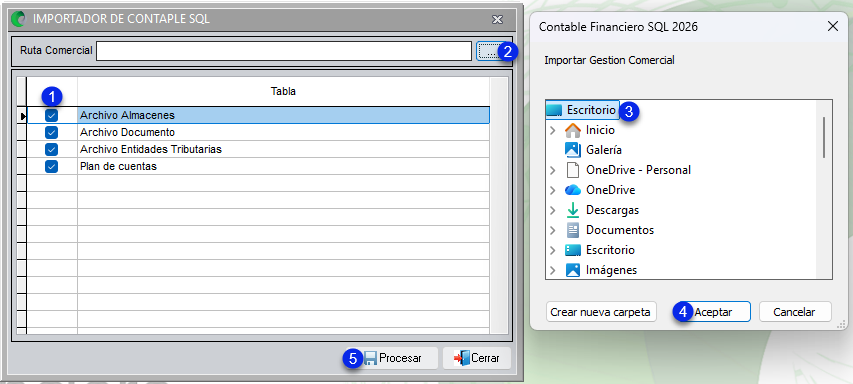Viewport: 853px width, 384px height.
Task: Click the Descargas download arrow icon
Action: [573, 210]
